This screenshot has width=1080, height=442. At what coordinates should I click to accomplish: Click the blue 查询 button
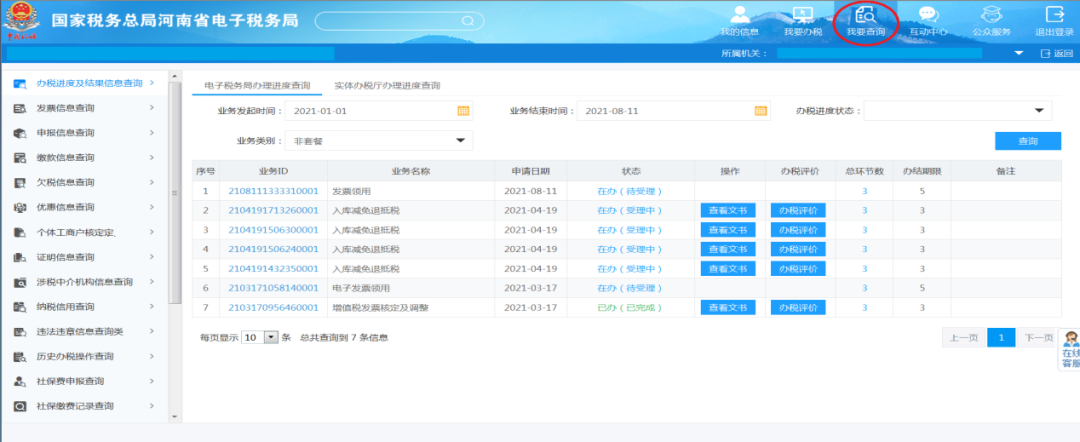pos(1027,141)
